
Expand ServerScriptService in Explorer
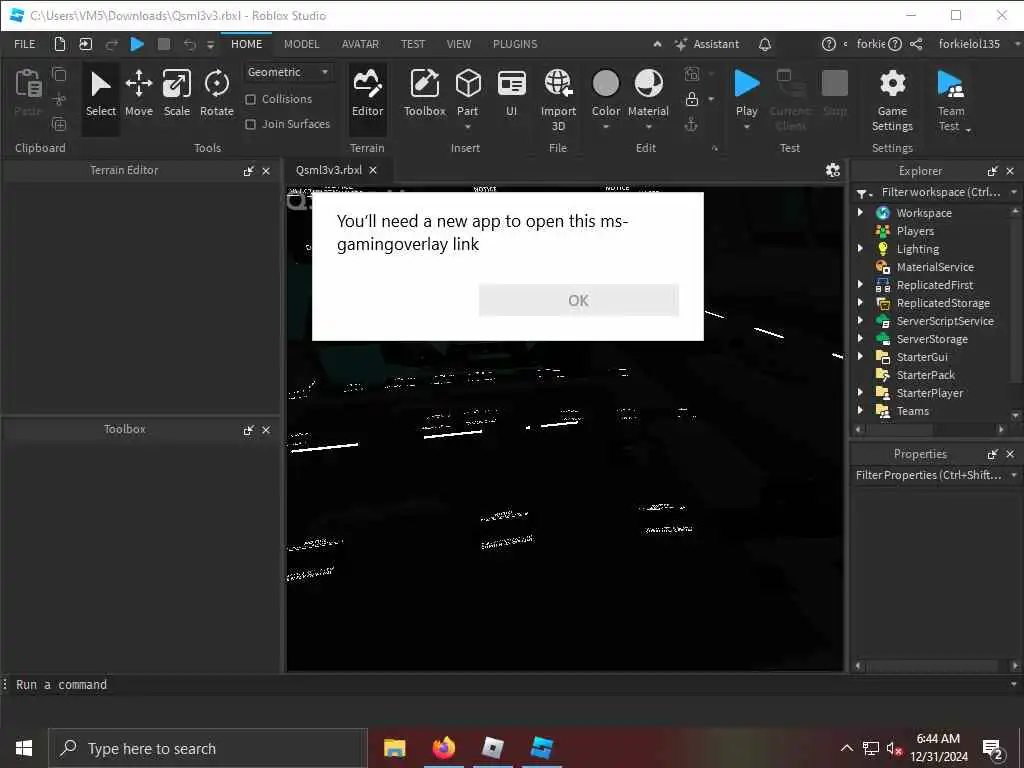(x=860, y=320)
